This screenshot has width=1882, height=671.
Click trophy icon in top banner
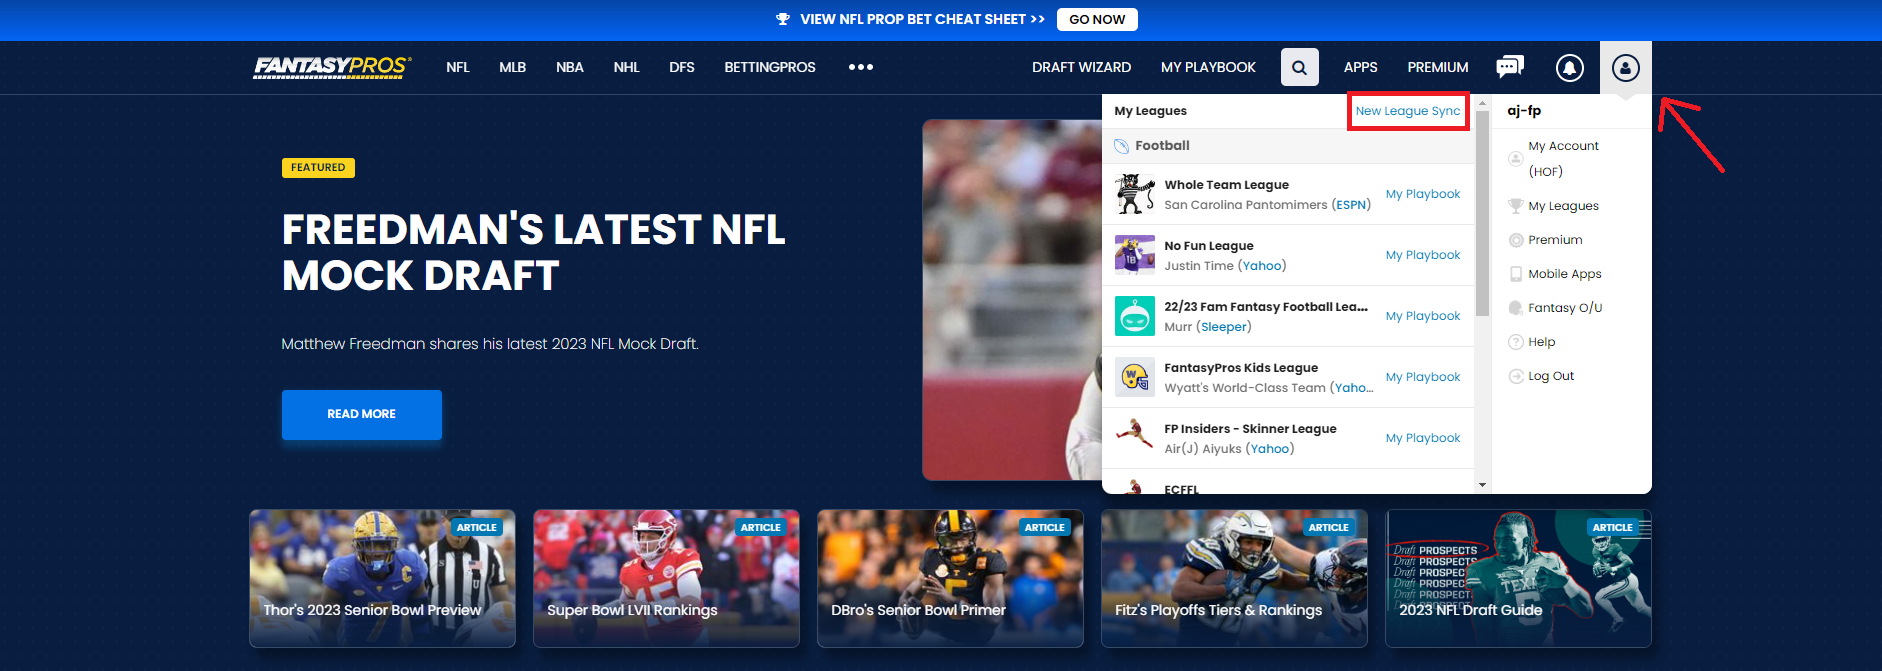(783, 19)
